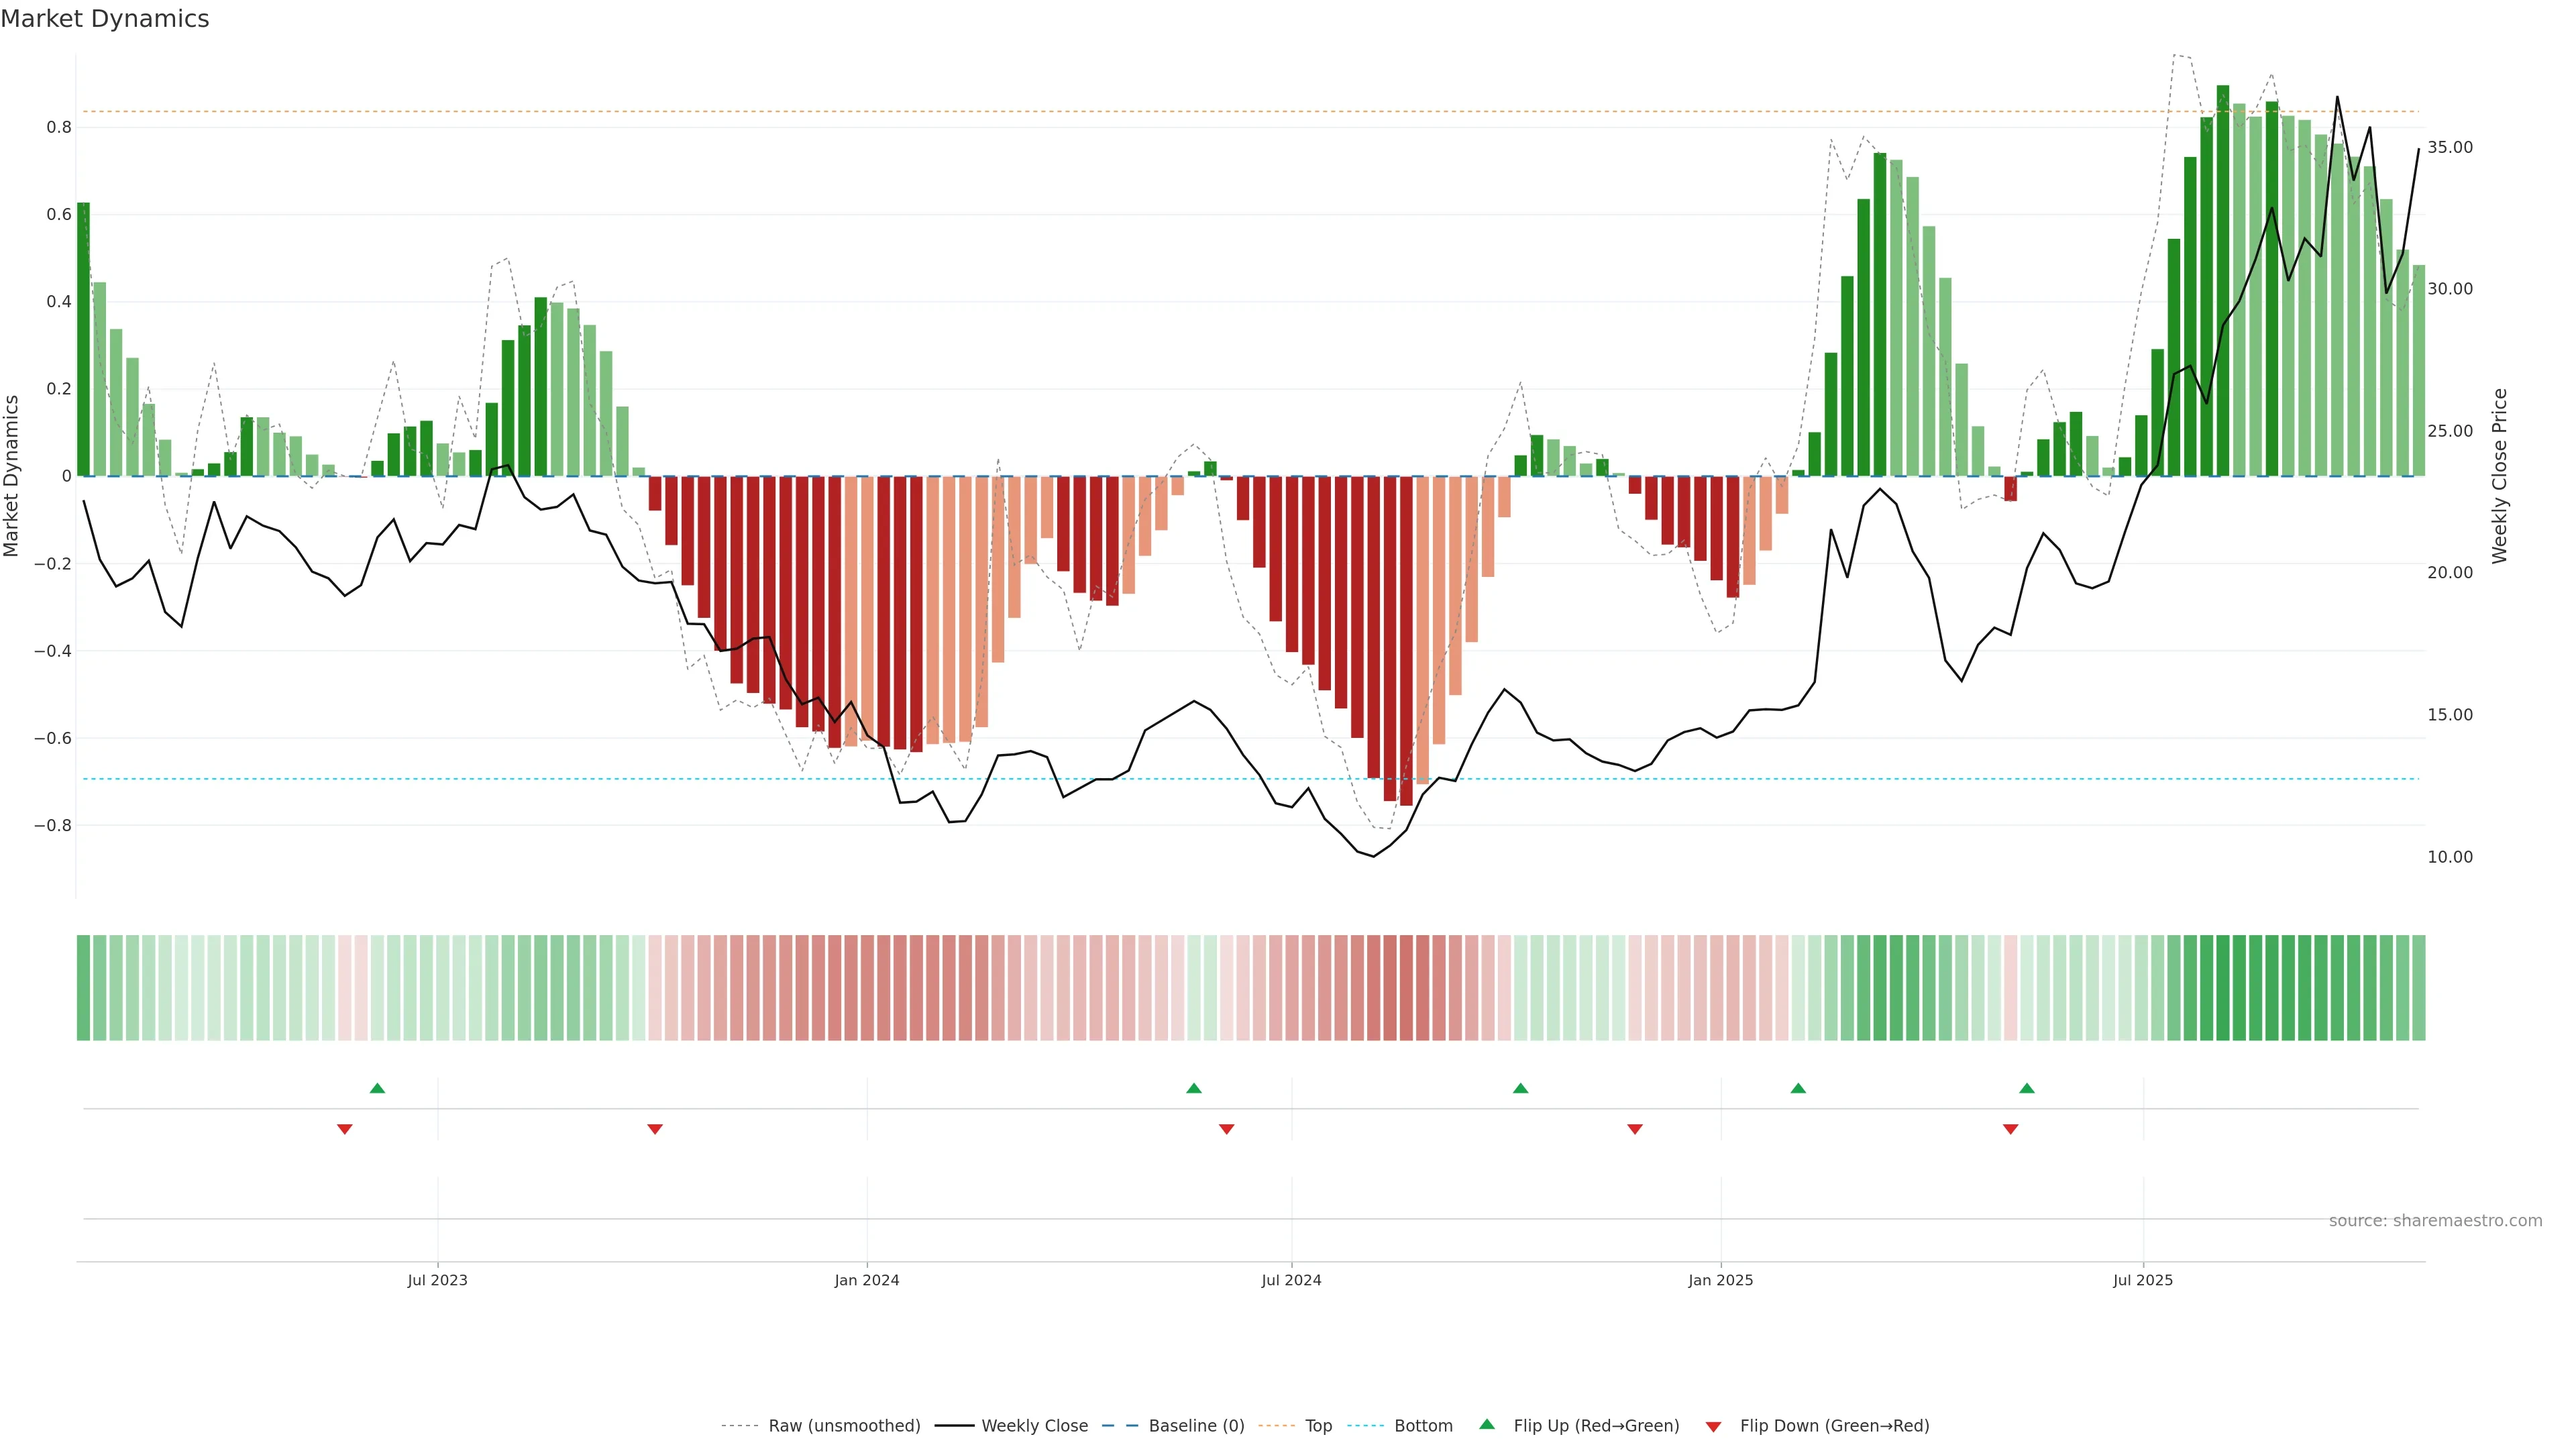Click the red flip-down marker just before Jan 2025
The width and height of the screenshot is (2576, 1449).
click(x=1635, y=1129)
